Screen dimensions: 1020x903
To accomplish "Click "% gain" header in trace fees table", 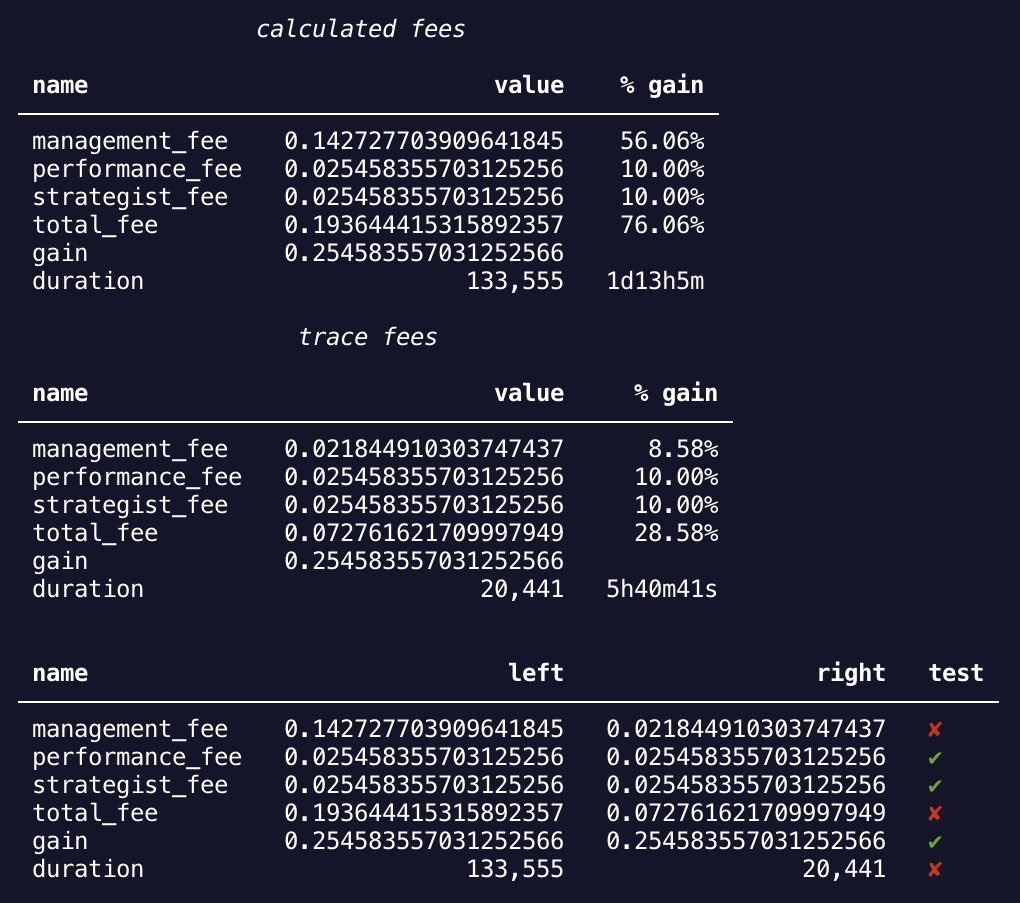I will 676,393.
